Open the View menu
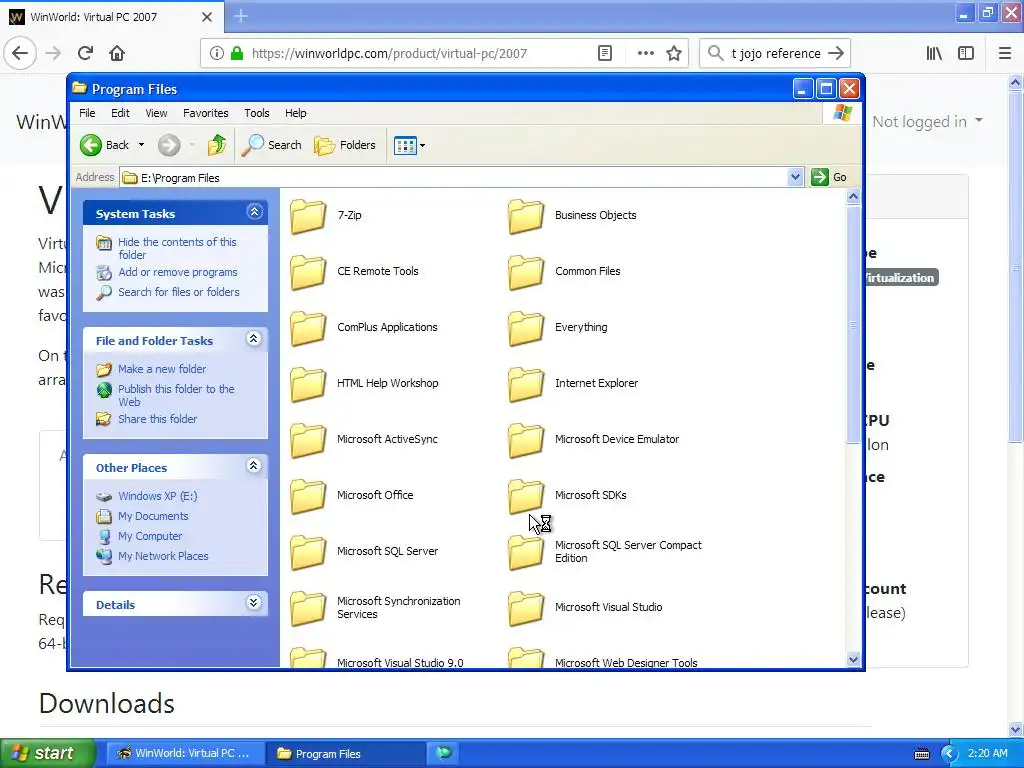This screenshot has height=768, width=1024. (156, 113)
